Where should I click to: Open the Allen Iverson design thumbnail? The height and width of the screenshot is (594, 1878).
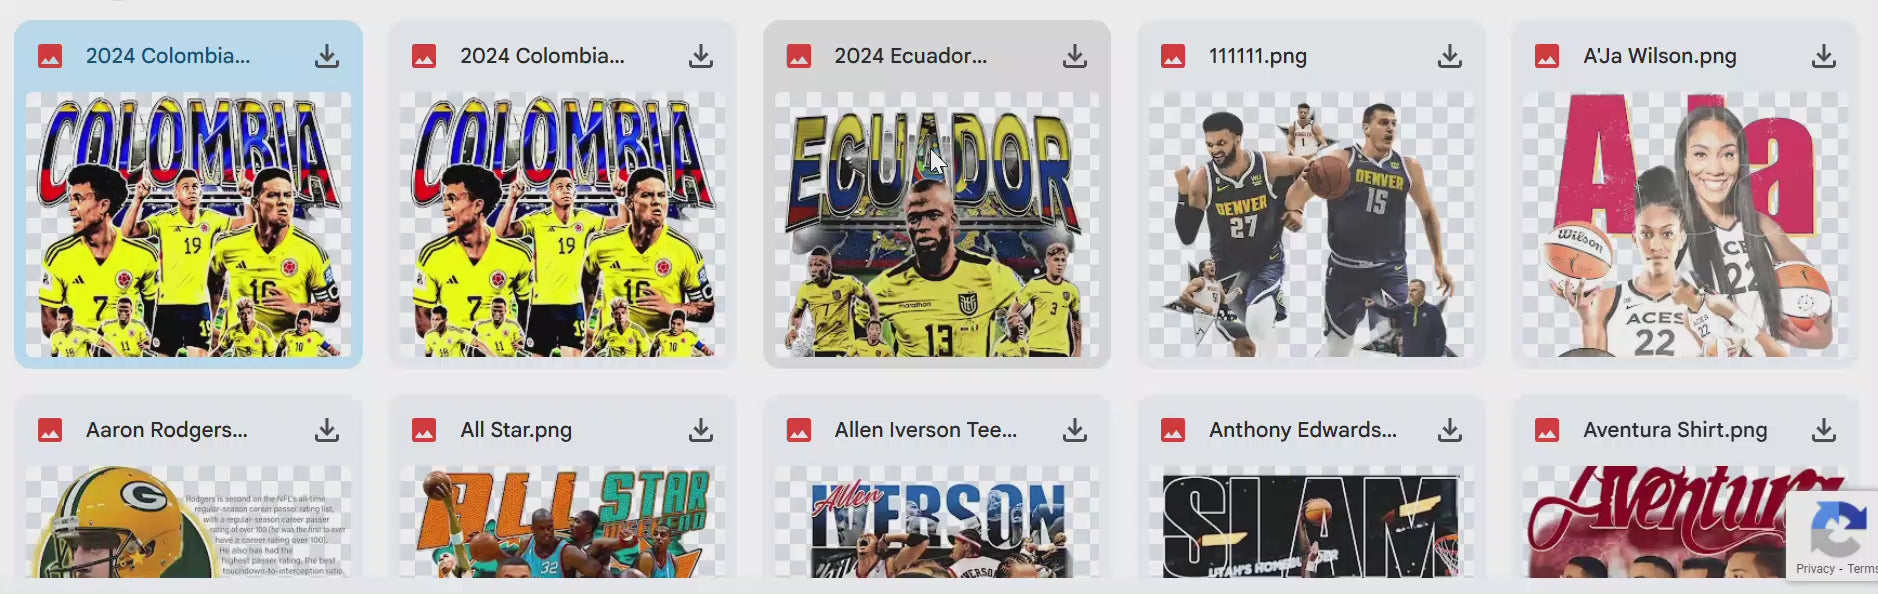937,522
